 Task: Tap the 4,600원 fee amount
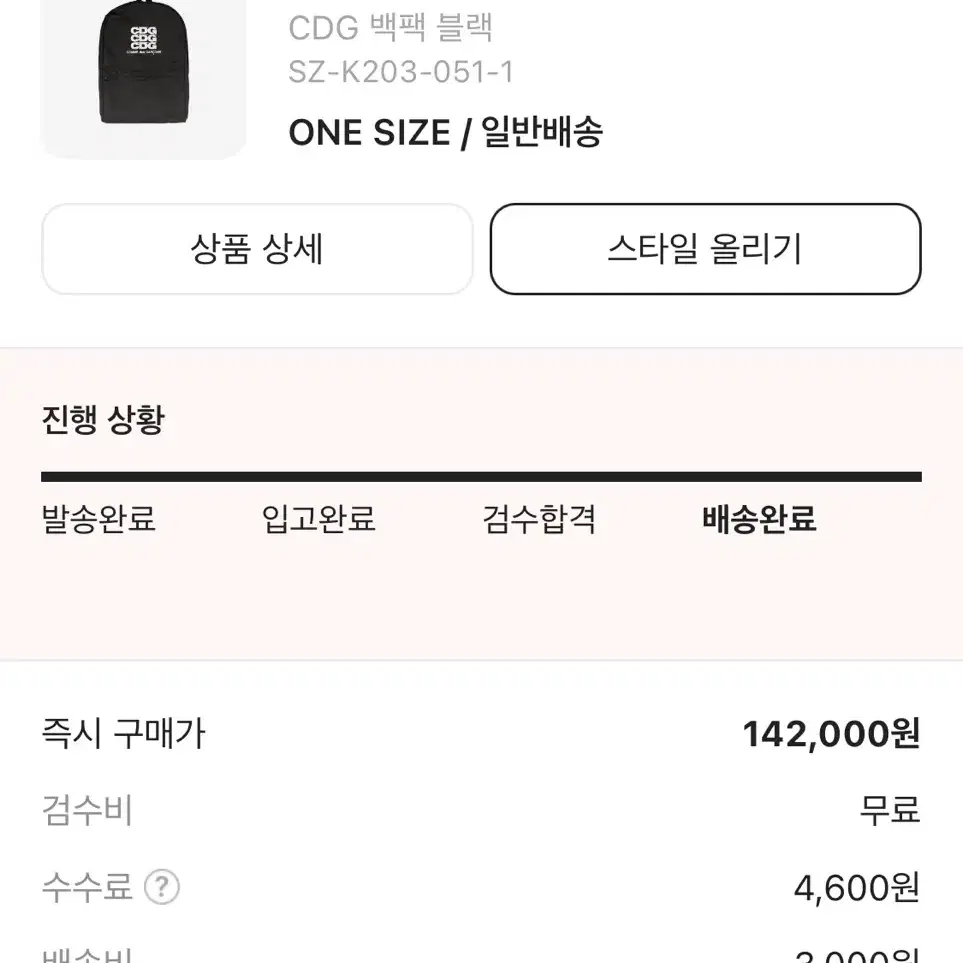click(857, 887)
